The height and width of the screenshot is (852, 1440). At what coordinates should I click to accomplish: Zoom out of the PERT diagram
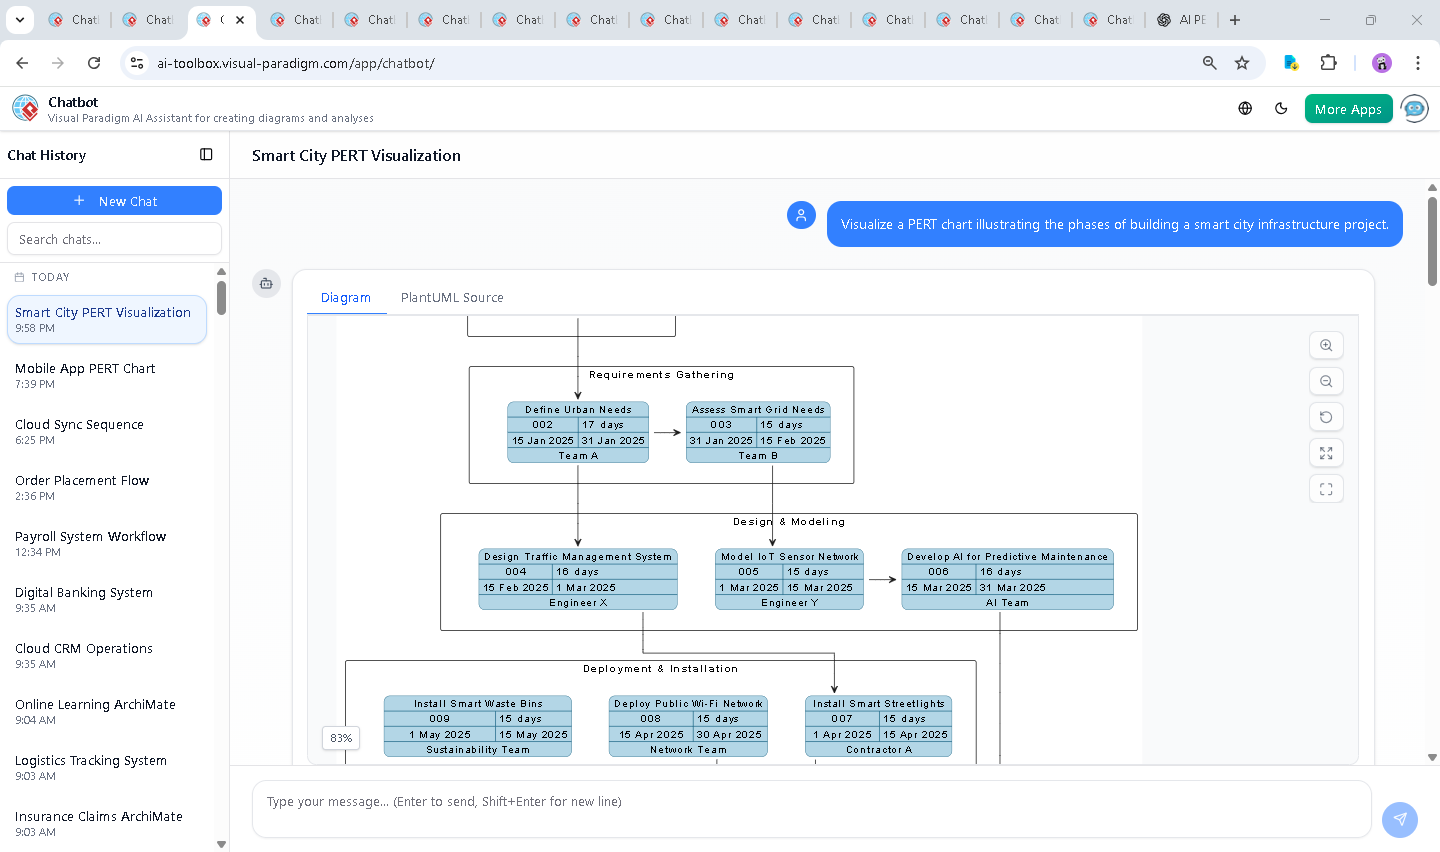1326,381
